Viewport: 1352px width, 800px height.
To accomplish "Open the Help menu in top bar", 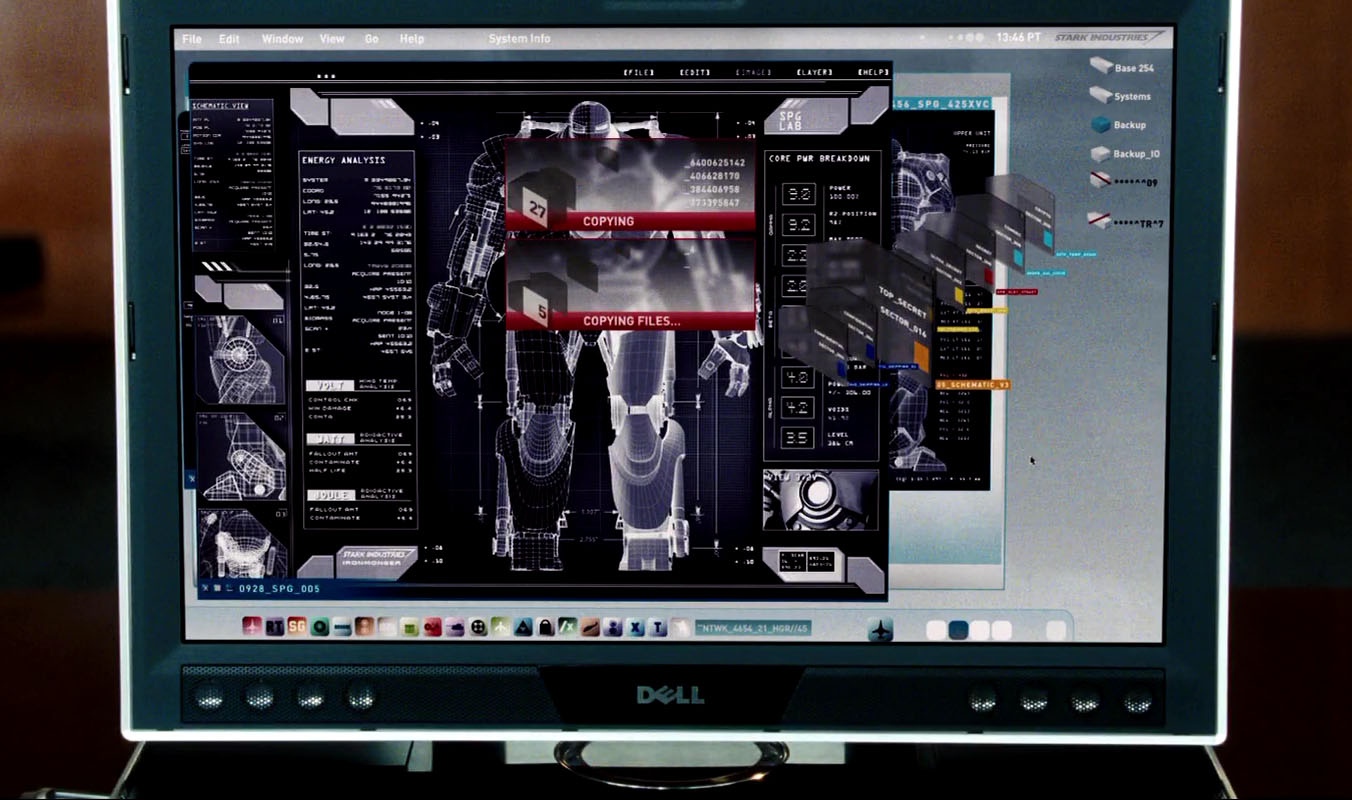I will click(411, 39).
